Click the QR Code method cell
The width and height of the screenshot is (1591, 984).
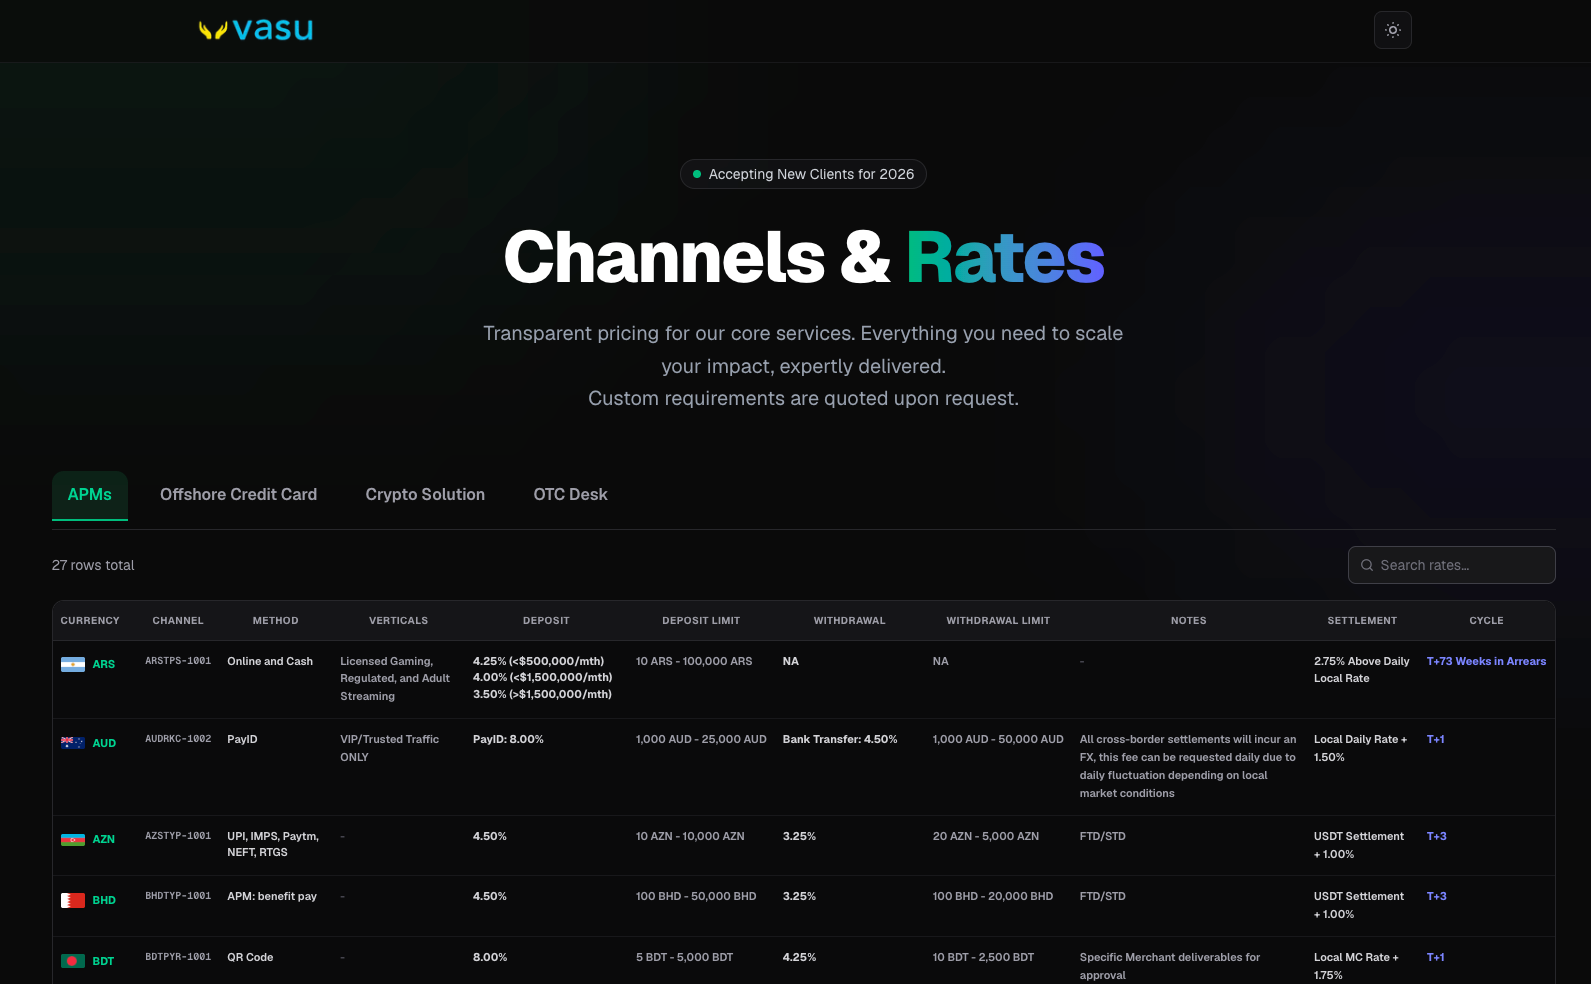pos(250,957)
